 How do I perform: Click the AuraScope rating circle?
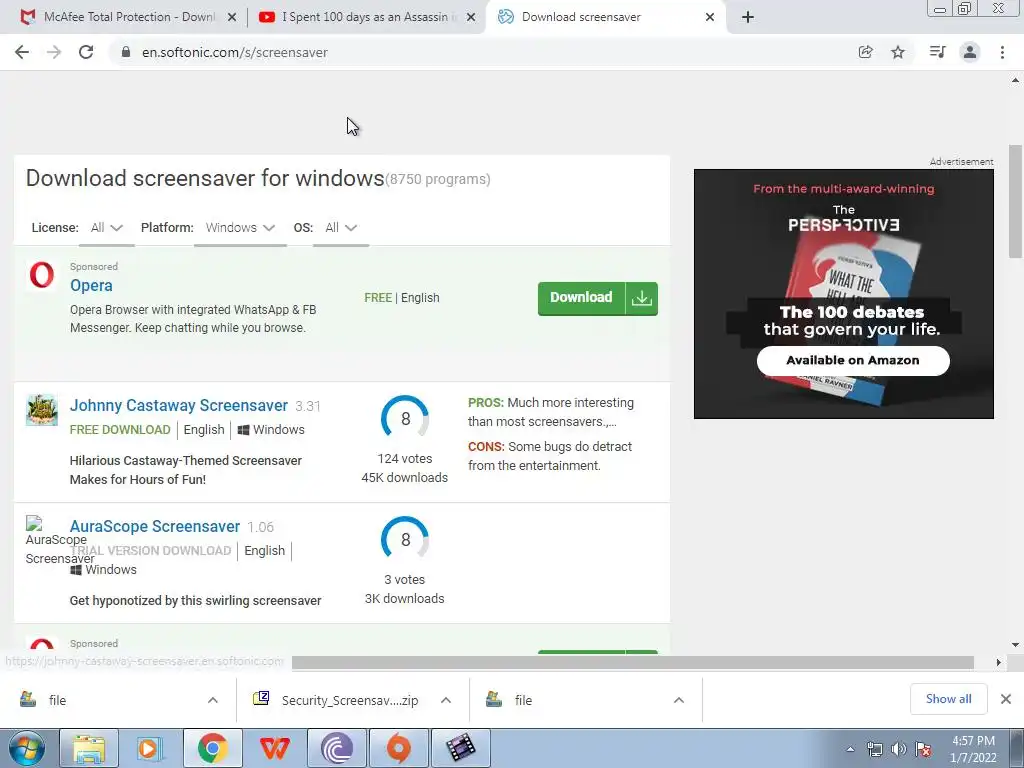405,540
